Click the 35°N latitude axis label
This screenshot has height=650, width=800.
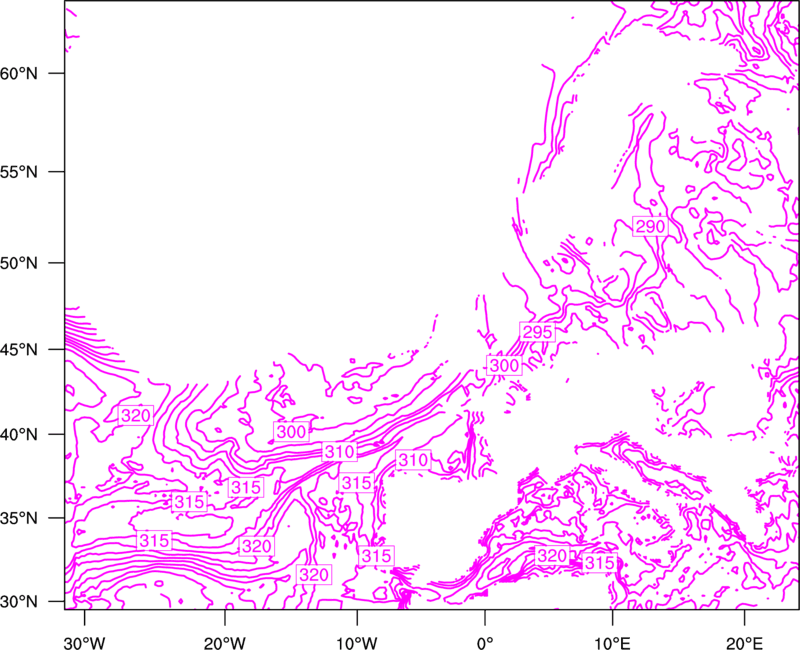19,518
